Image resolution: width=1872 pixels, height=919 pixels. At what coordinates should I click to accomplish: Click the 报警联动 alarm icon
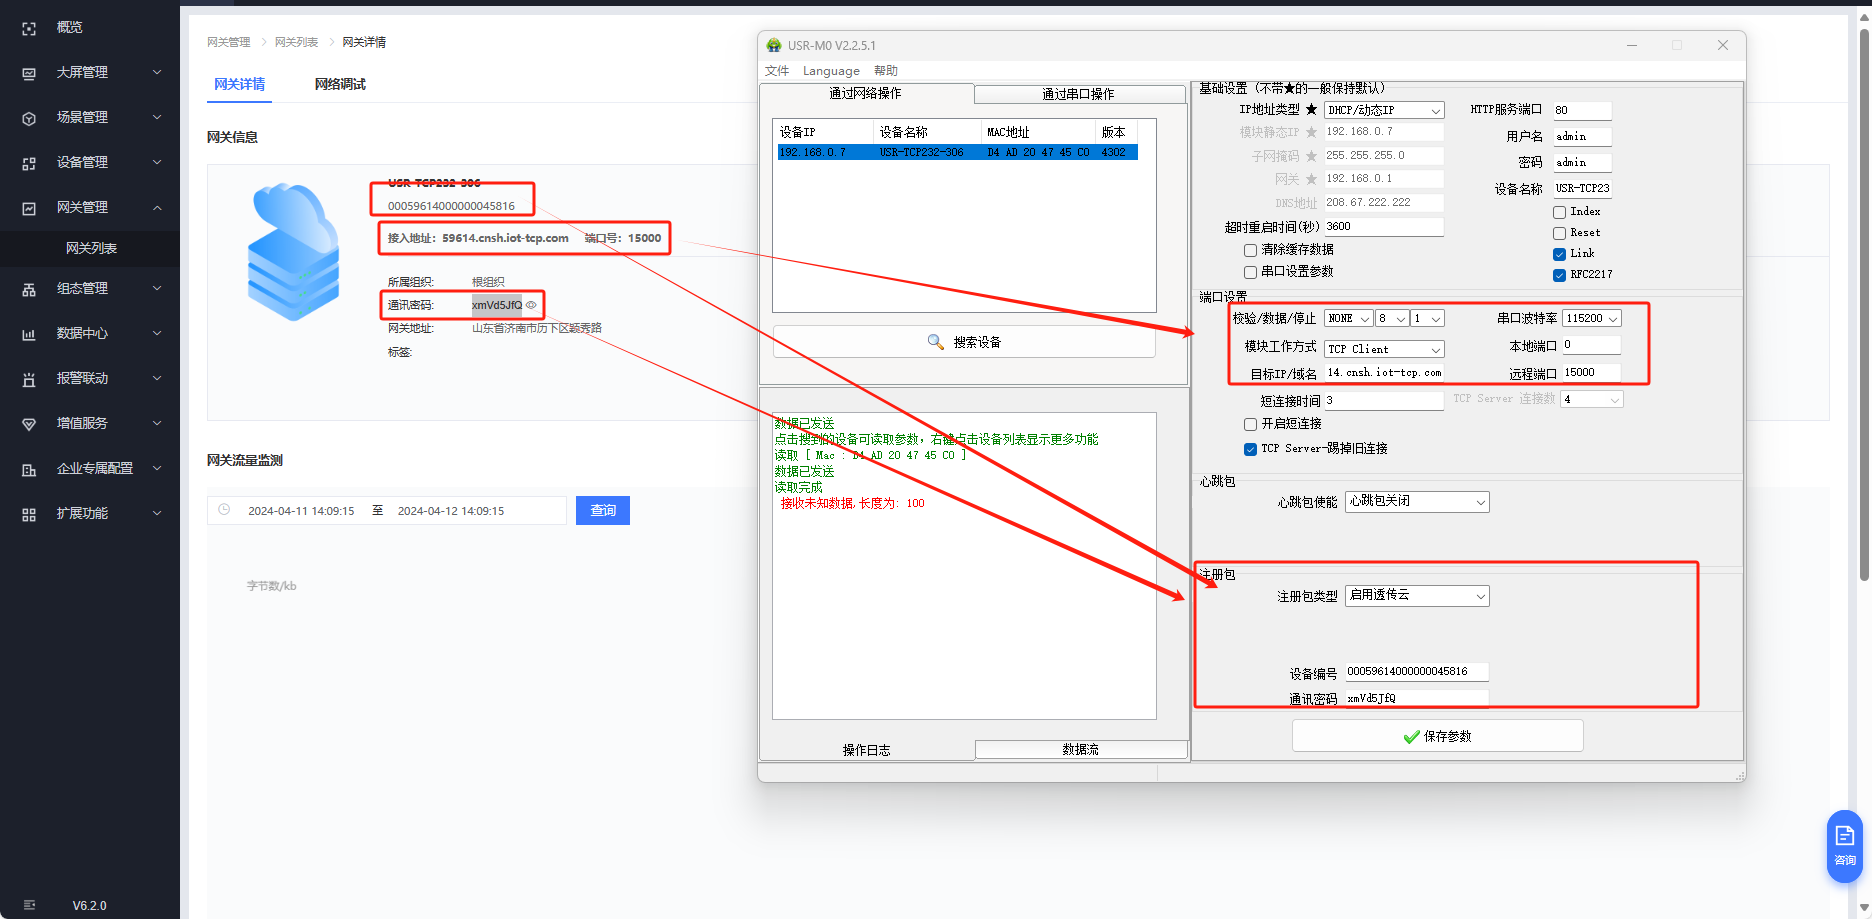[29, 379]
